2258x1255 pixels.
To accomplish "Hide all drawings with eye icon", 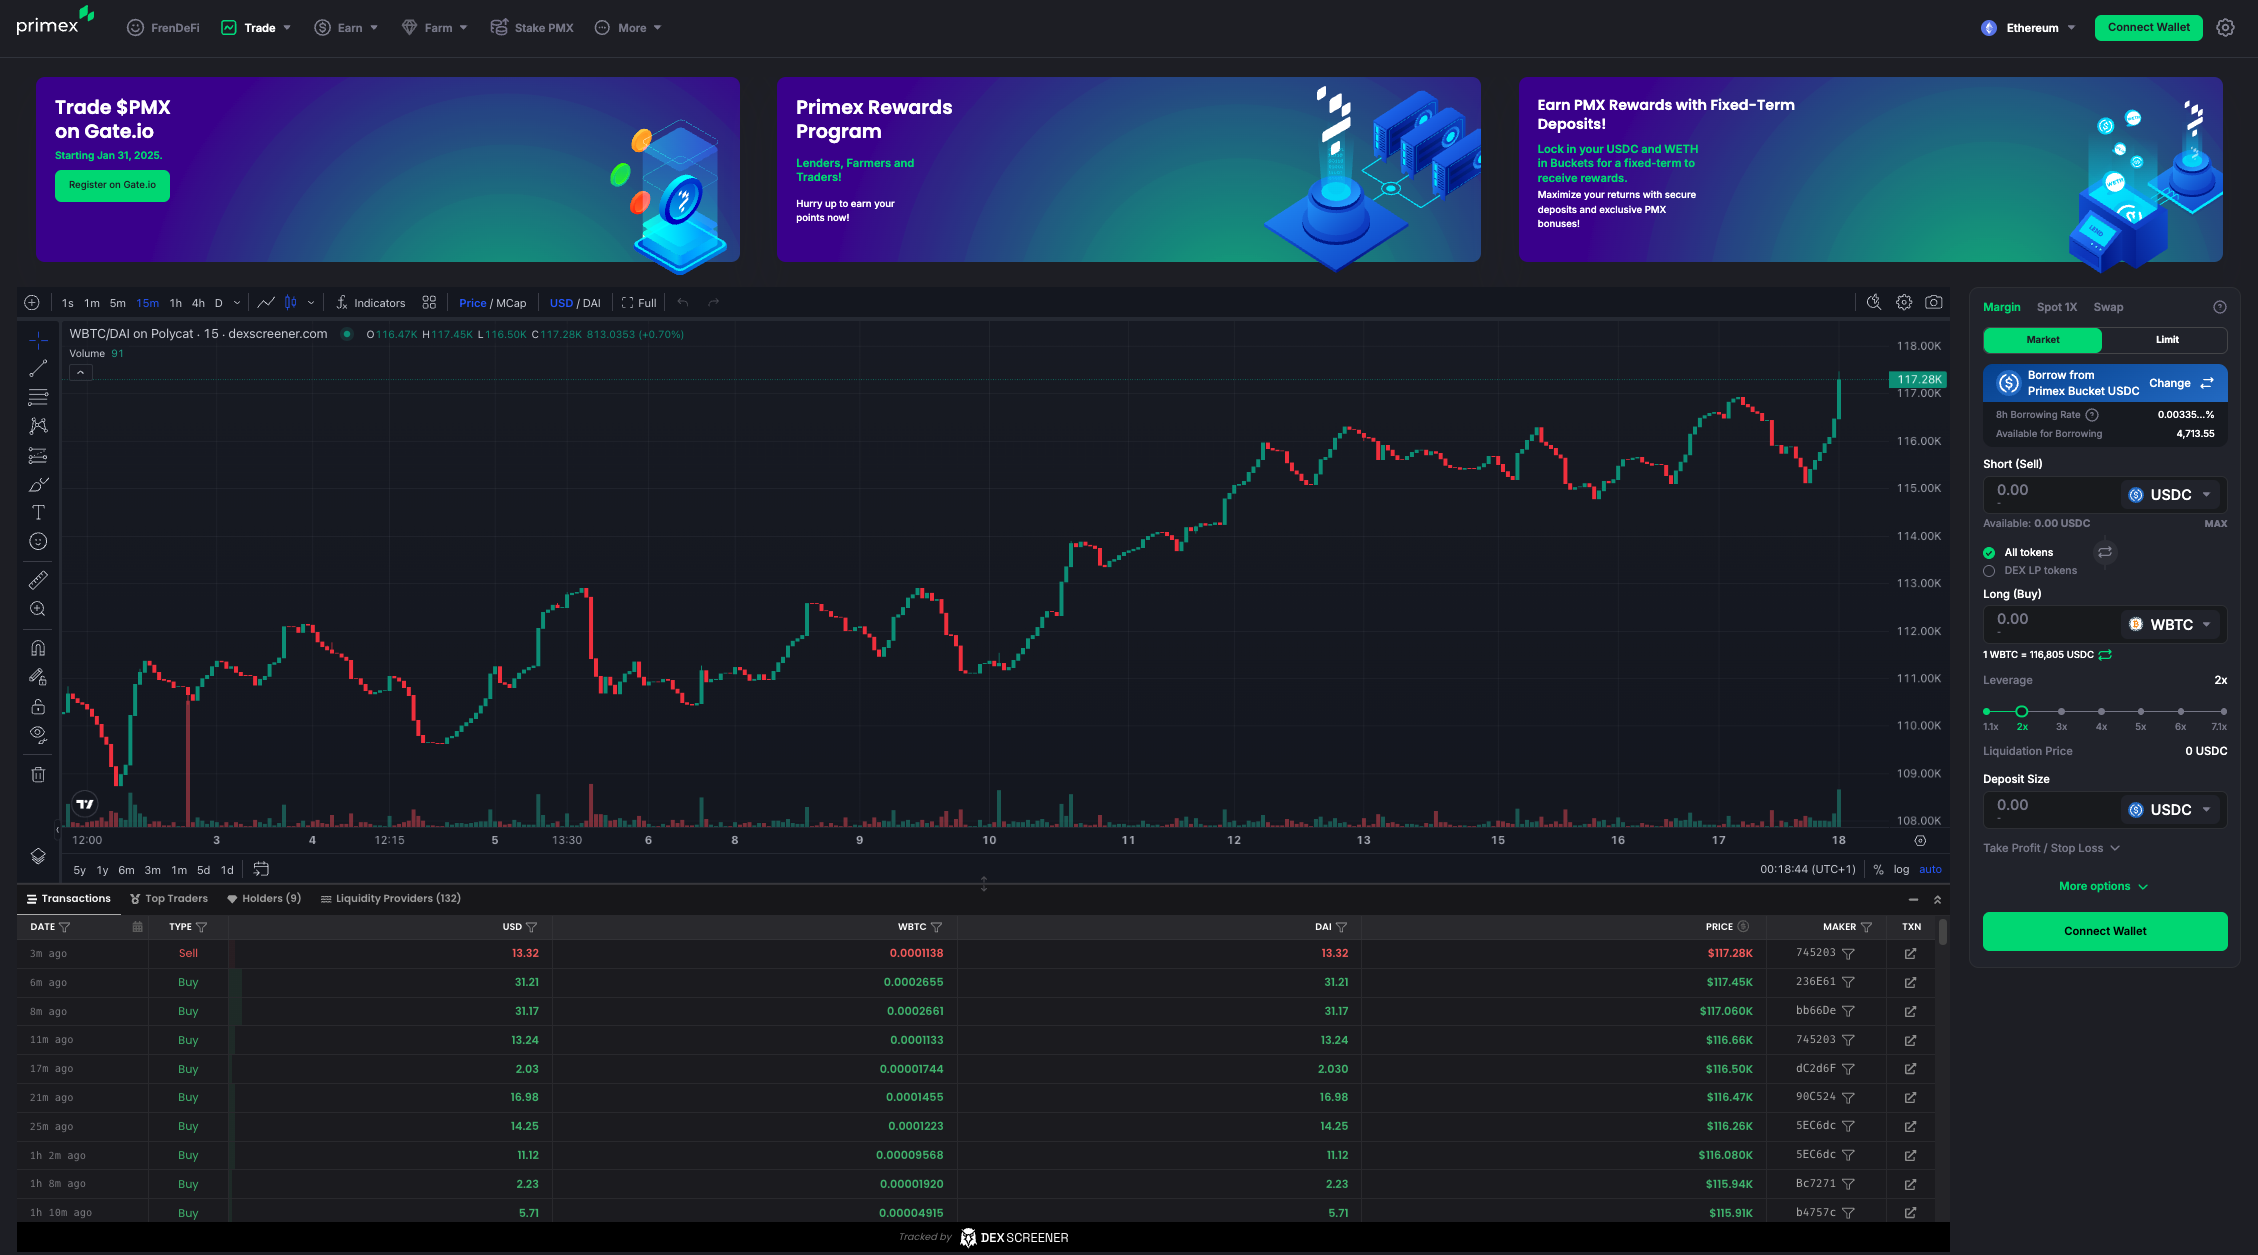I will pos(38,735).
